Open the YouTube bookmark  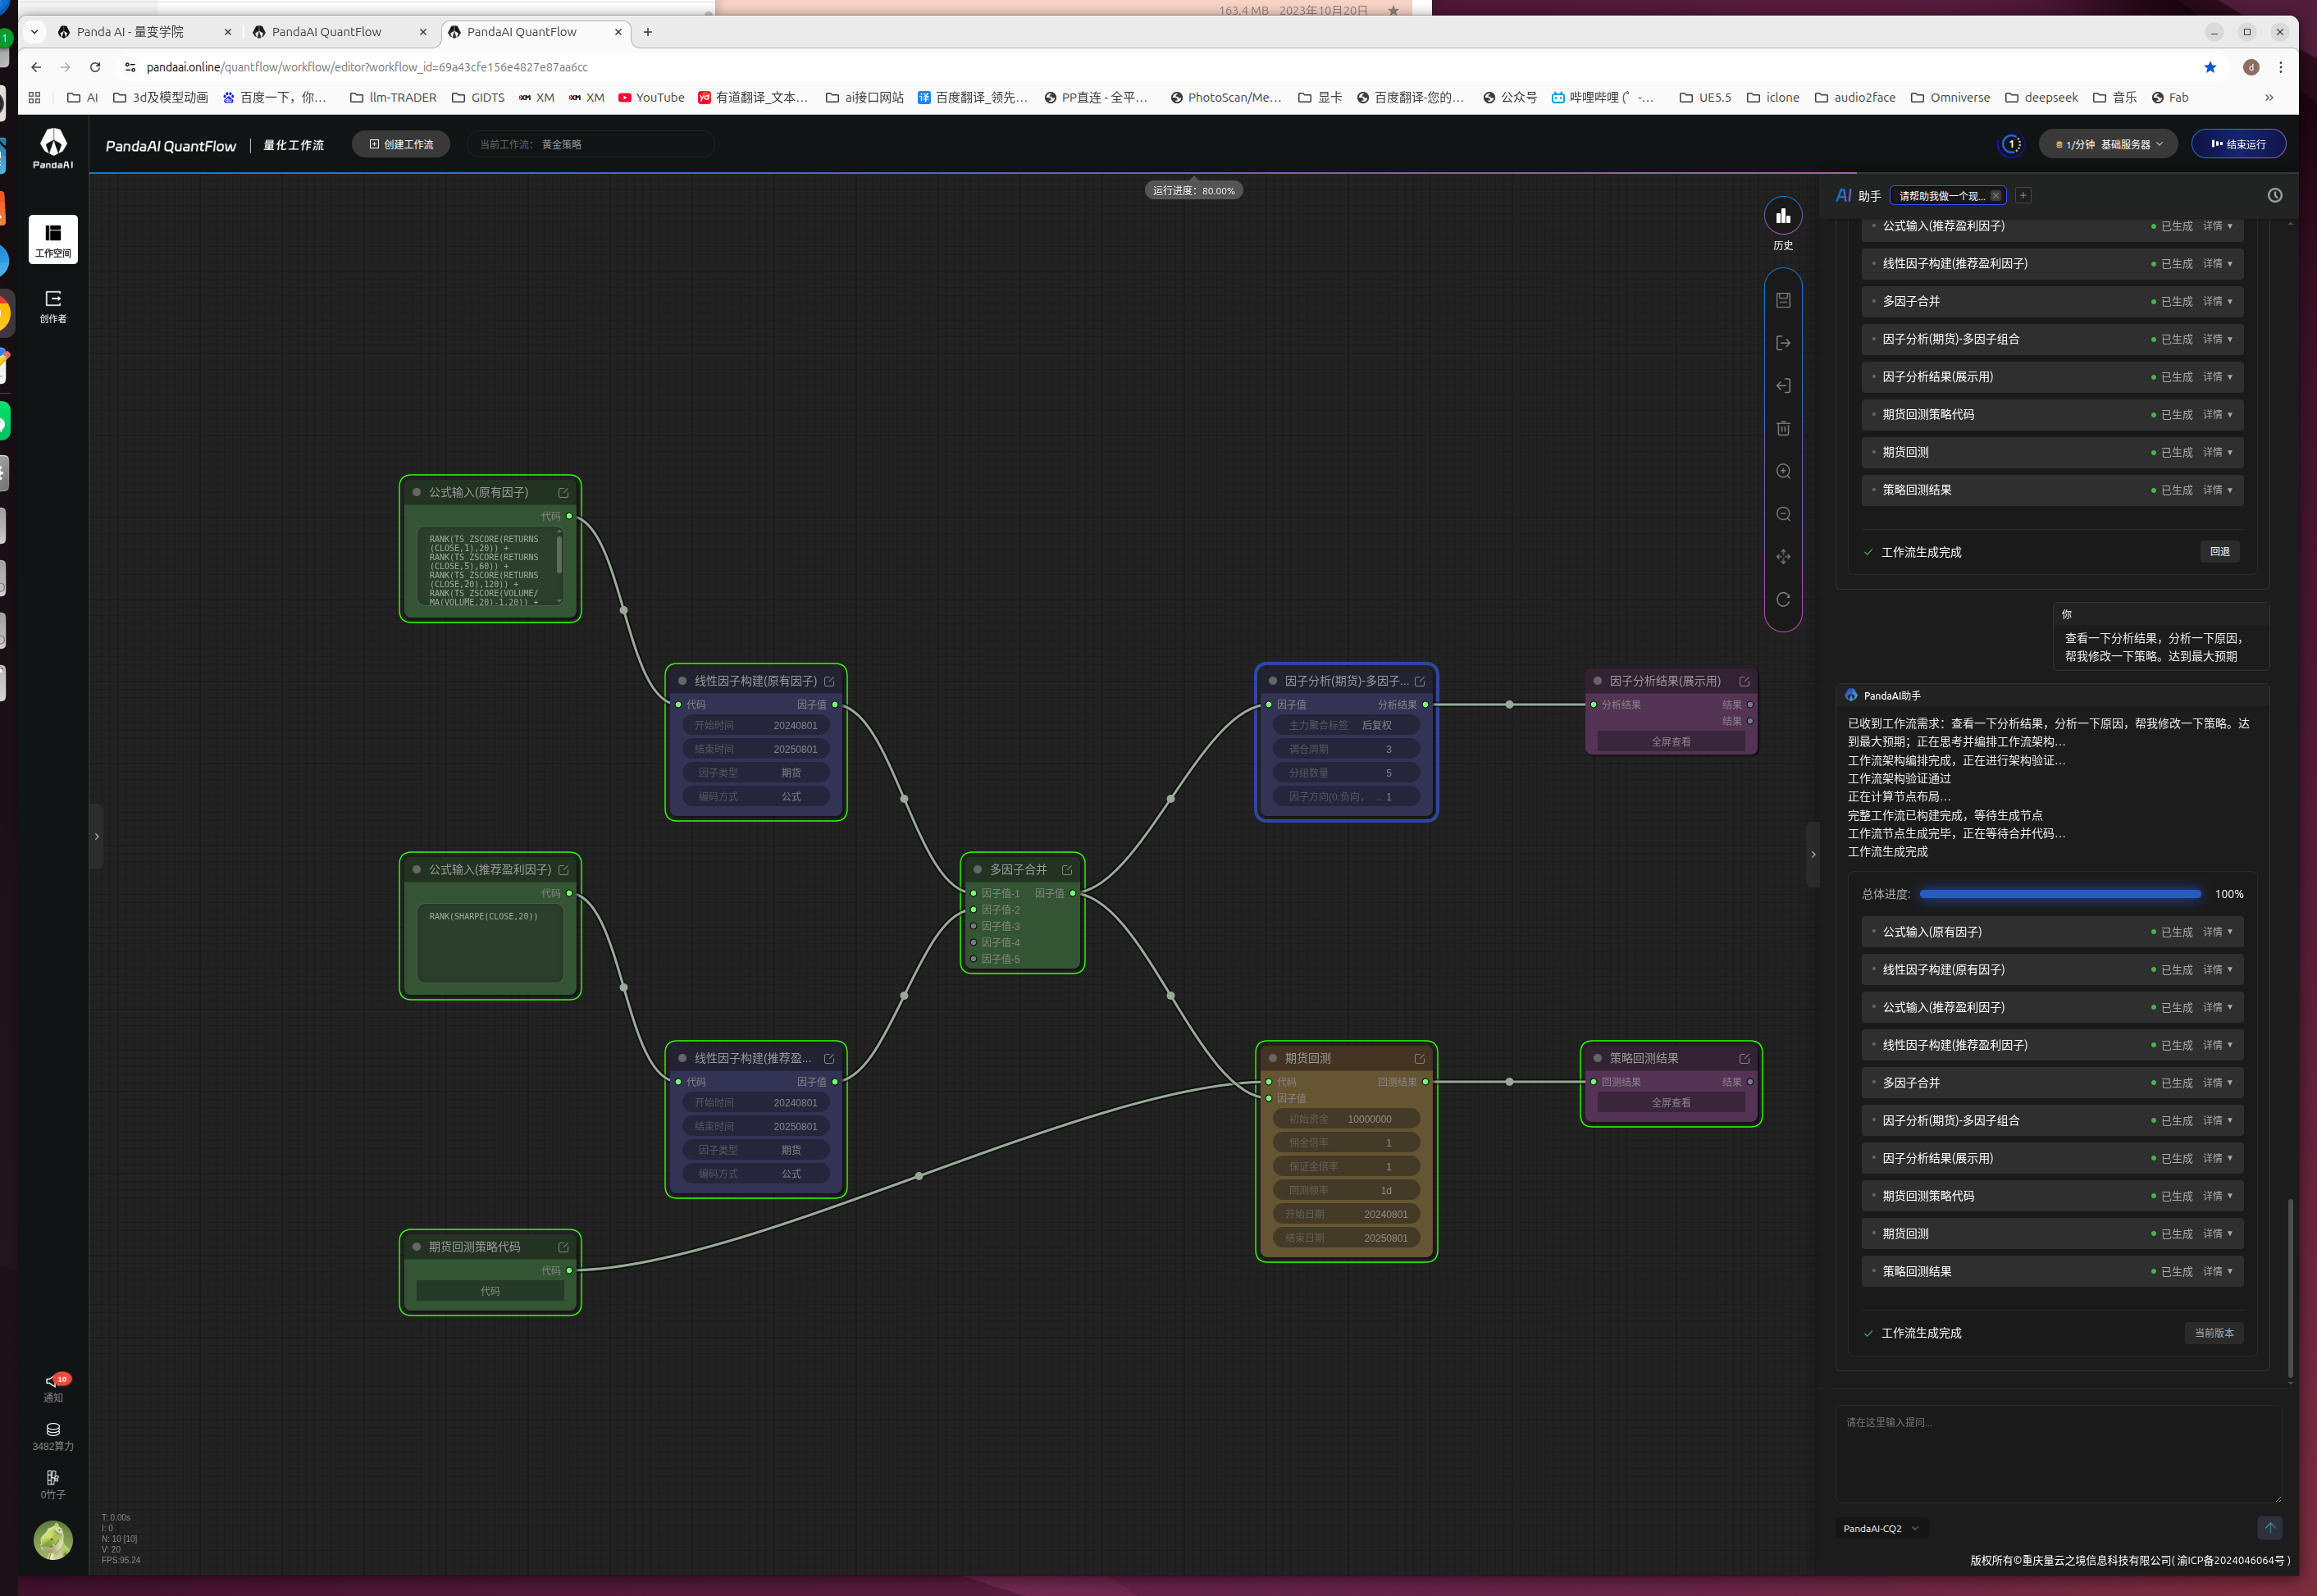pos(651,98)
